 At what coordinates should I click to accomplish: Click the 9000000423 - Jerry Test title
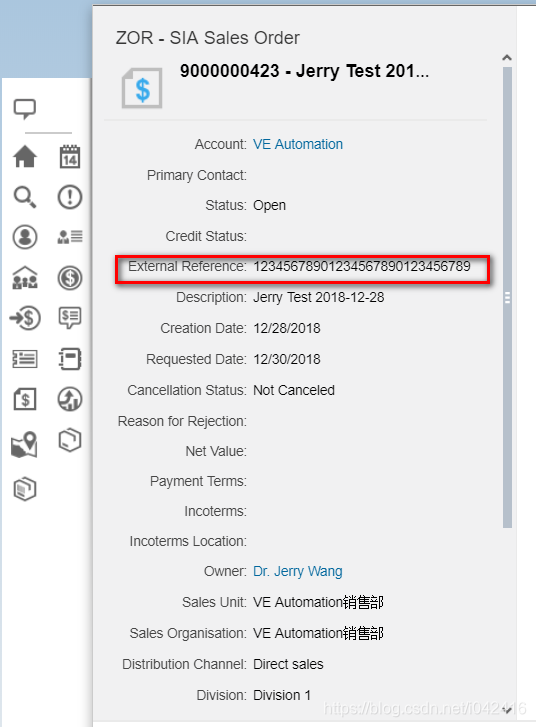click(304, 71)
